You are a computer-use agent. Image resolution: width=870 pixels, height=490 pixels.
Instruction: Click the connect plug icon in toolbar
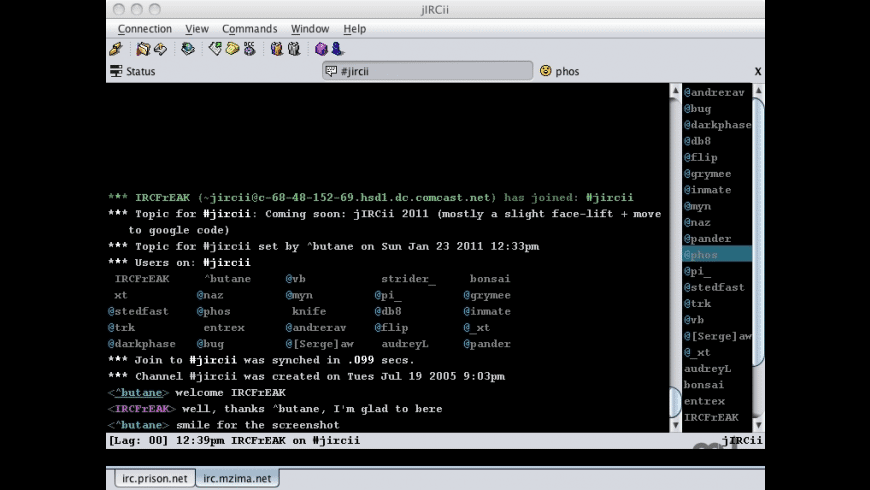pyautogui.click(x=115, y=49)
